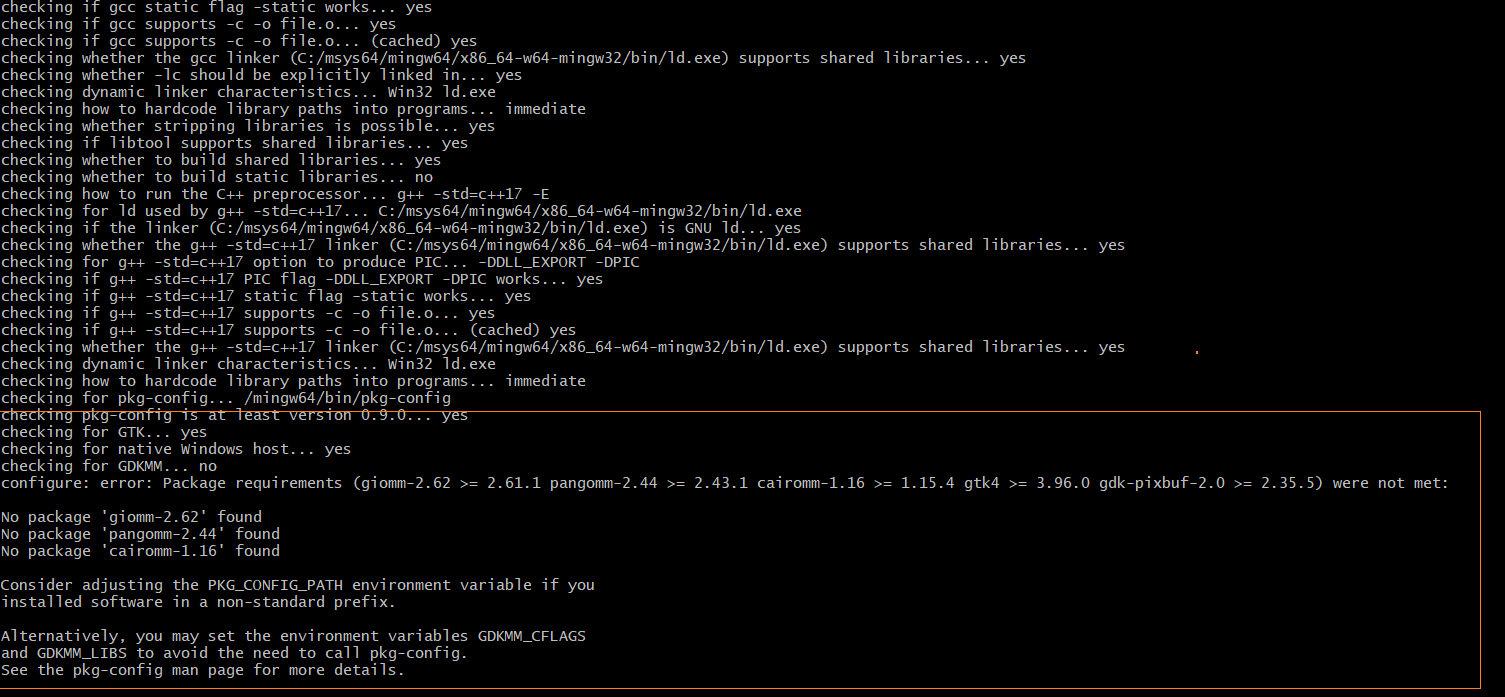Click the 'GDKMM_LIBS' text in the last paragraph
The width and height of the screenshot is (1505, 697).
click(x=82, y=653)
